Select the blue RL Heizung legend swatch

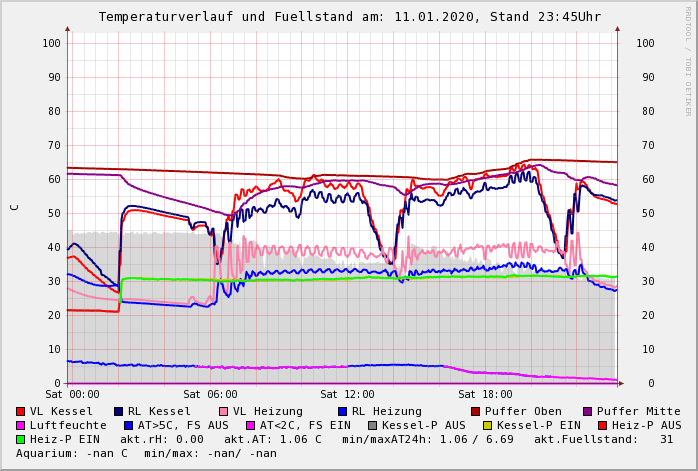342,411
